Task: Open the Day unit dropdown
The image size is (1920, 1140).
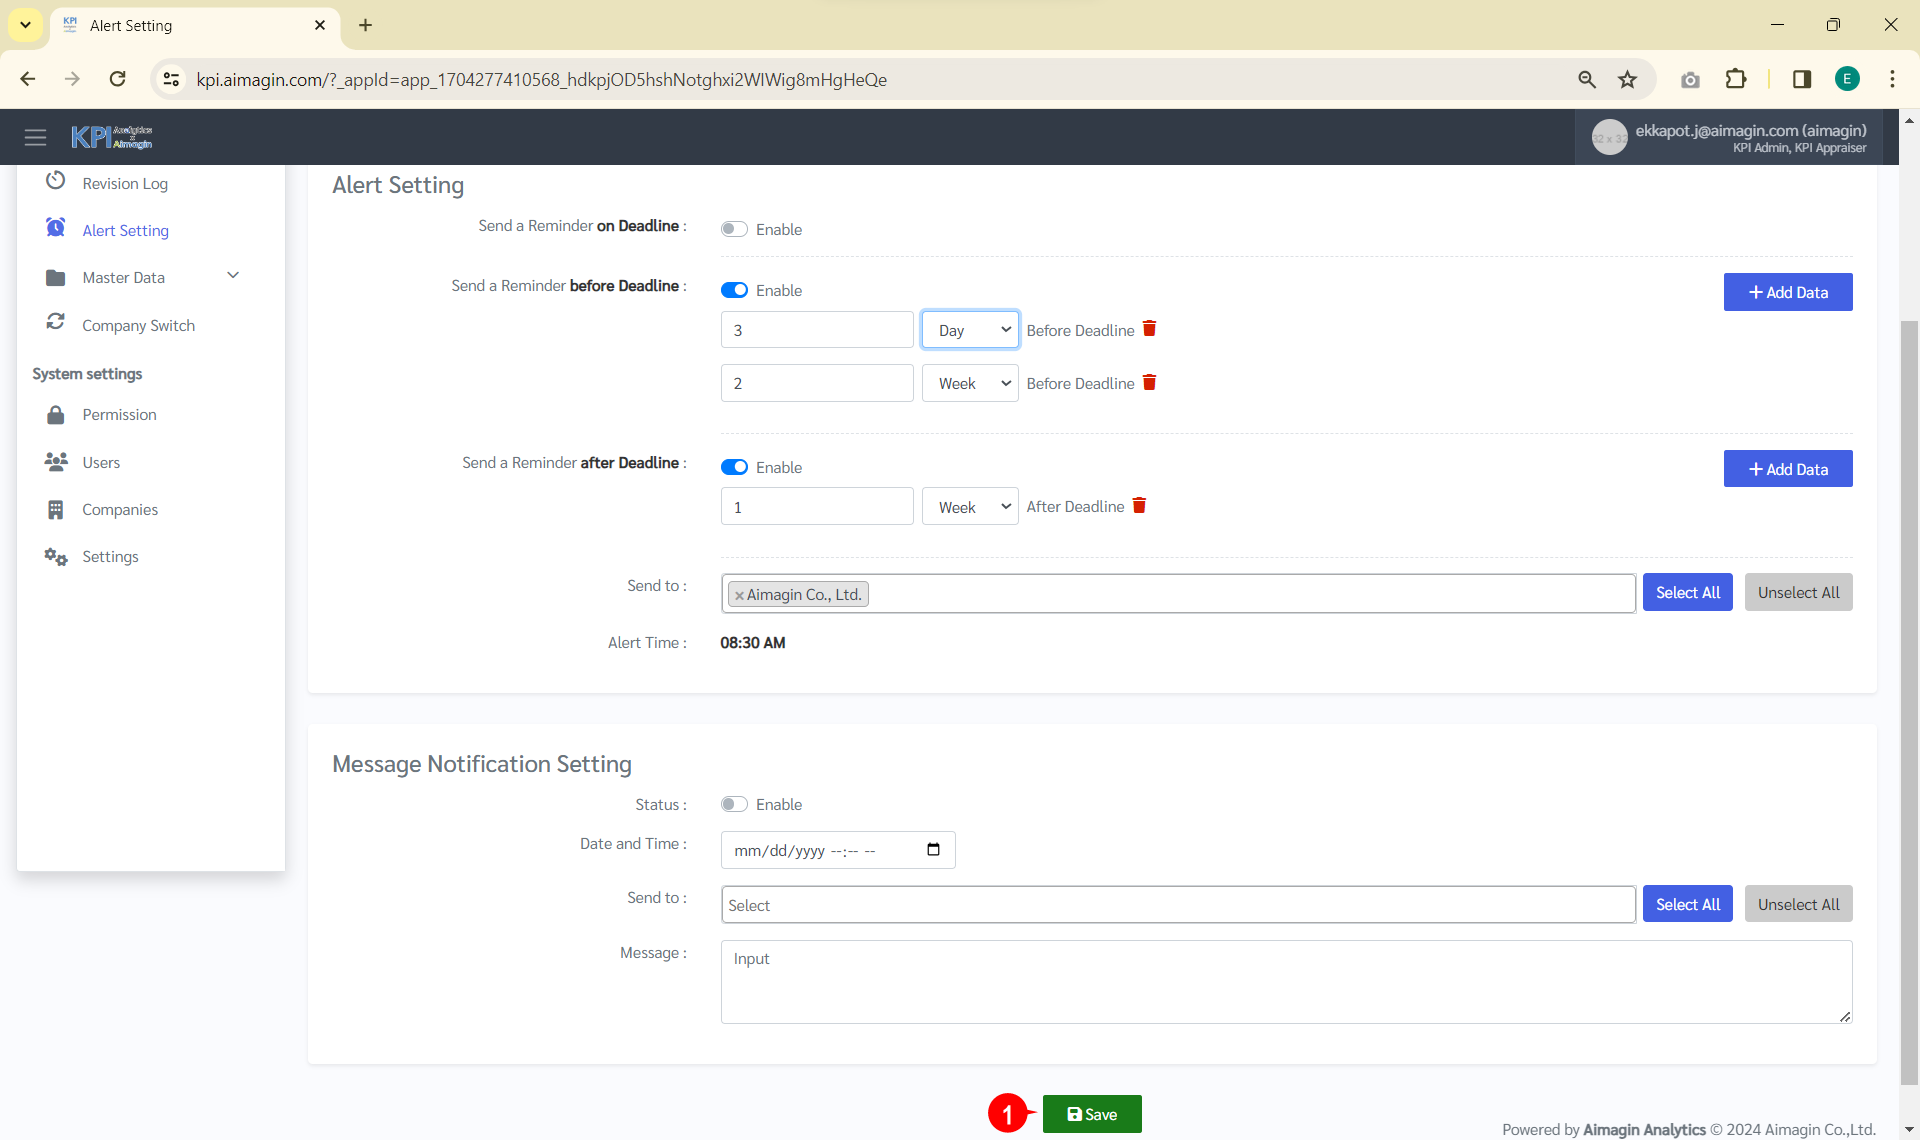Action: coord(969,330)
